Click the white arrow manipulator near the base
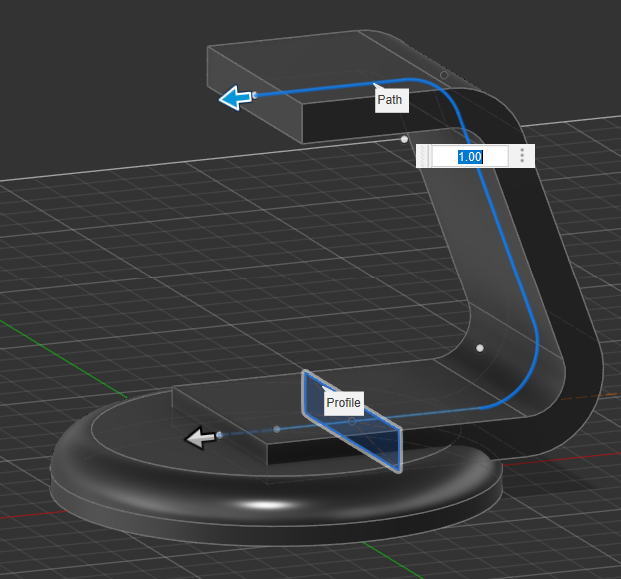The image size is (621, 579). tap(202, 437)
